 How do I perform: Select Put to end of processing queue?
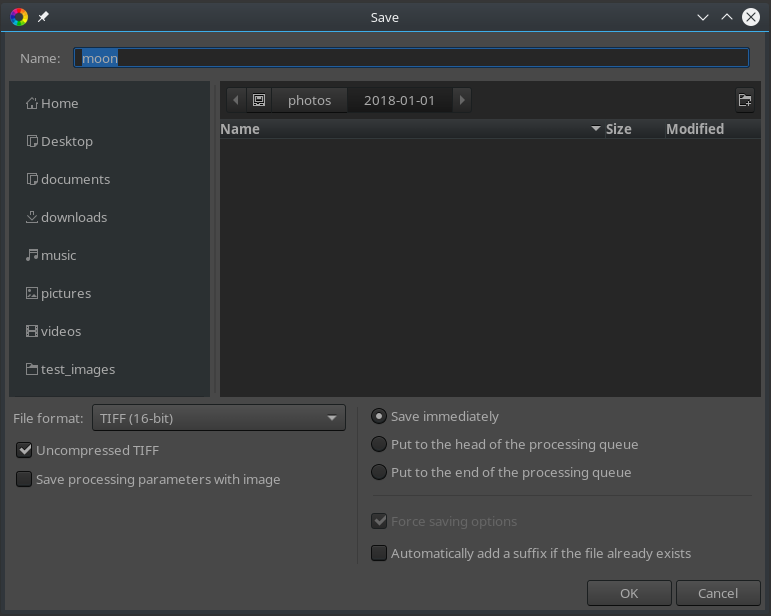pos(379,473)
